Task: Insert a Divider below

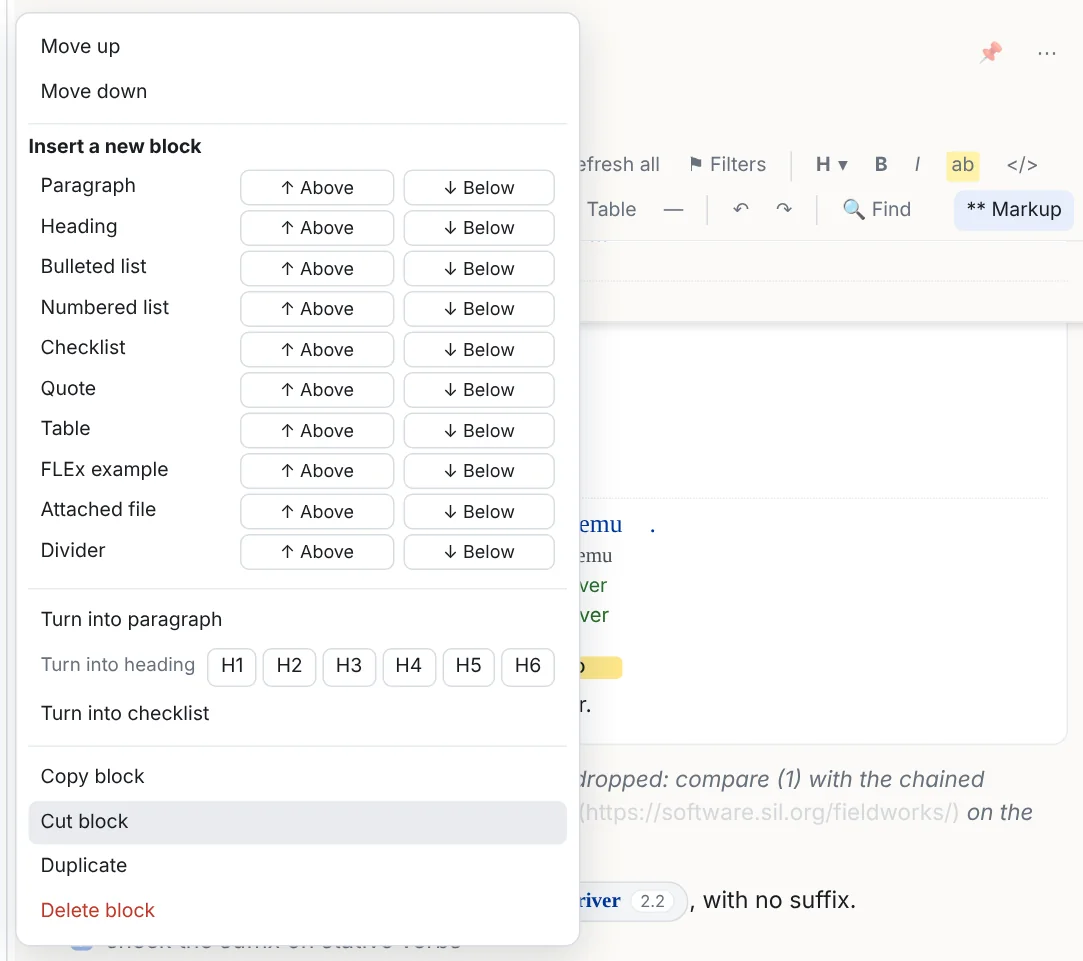Action: 479,552
